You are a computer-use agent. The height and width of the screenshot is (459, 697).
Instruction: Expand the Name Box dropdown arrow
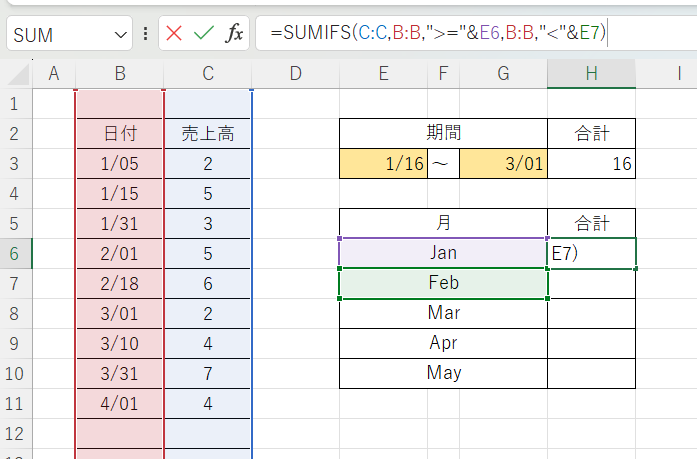click(121, 34)
